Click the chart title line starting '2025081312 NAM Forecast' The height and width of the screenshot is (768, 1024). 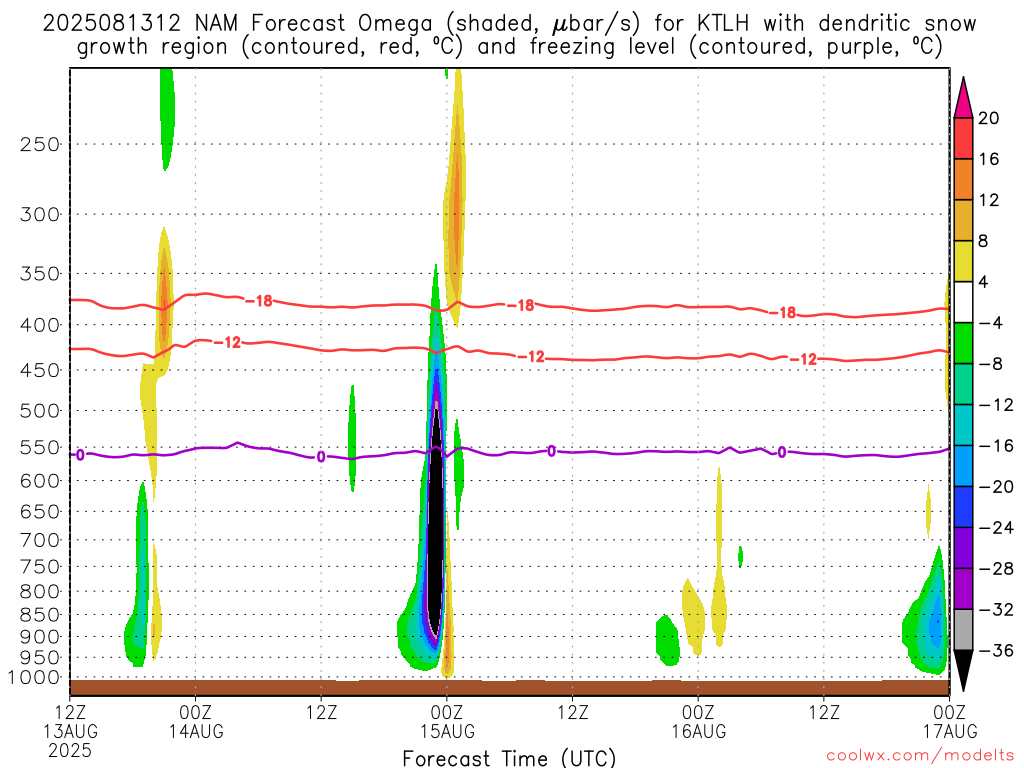(x=509, y=24)
